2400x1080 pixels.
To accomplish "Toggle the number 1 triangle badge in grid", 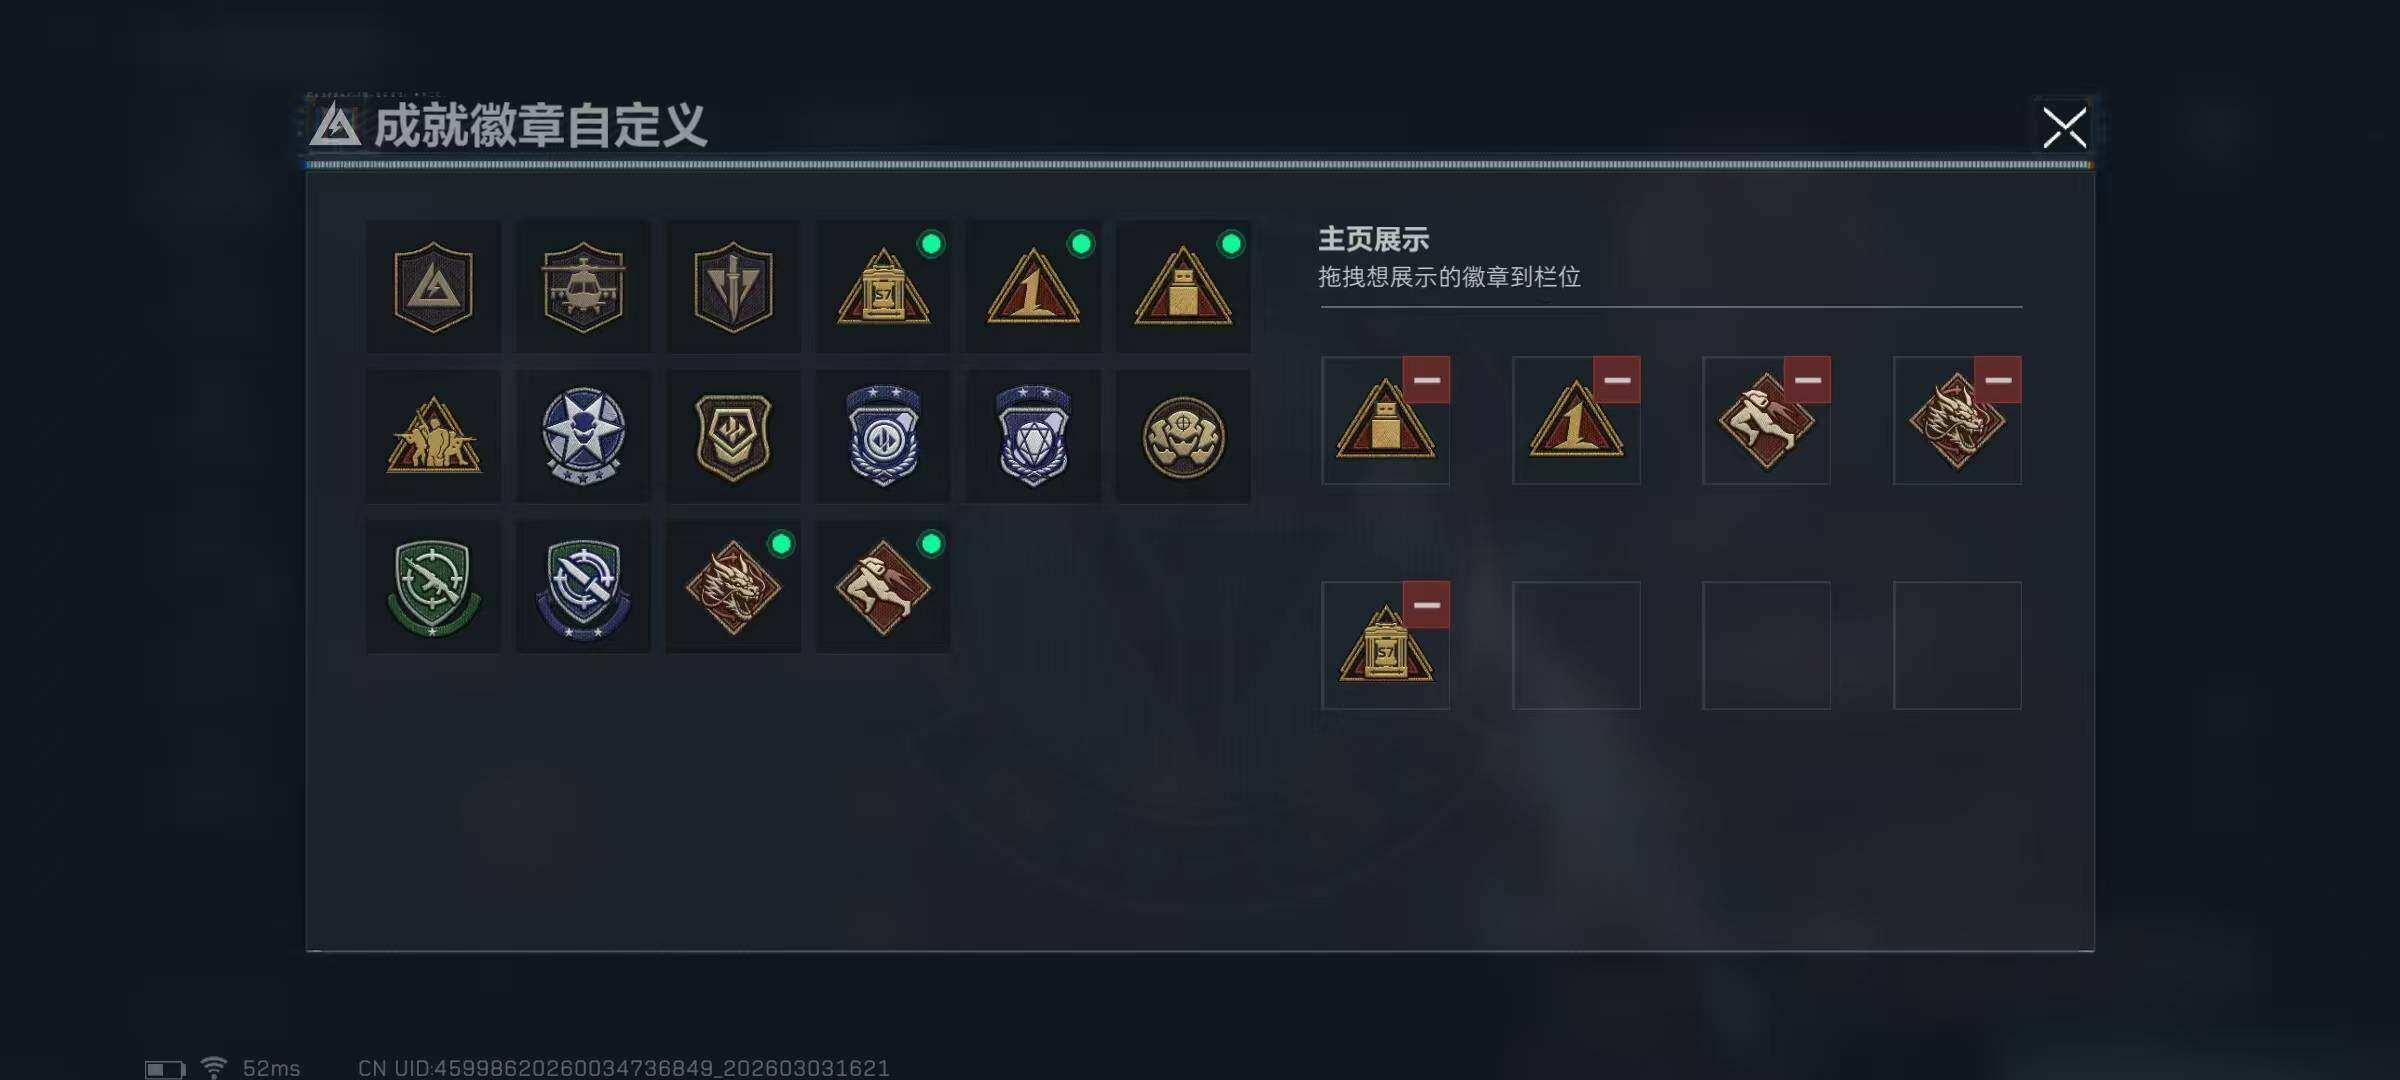I will (x=1033, y=287).
